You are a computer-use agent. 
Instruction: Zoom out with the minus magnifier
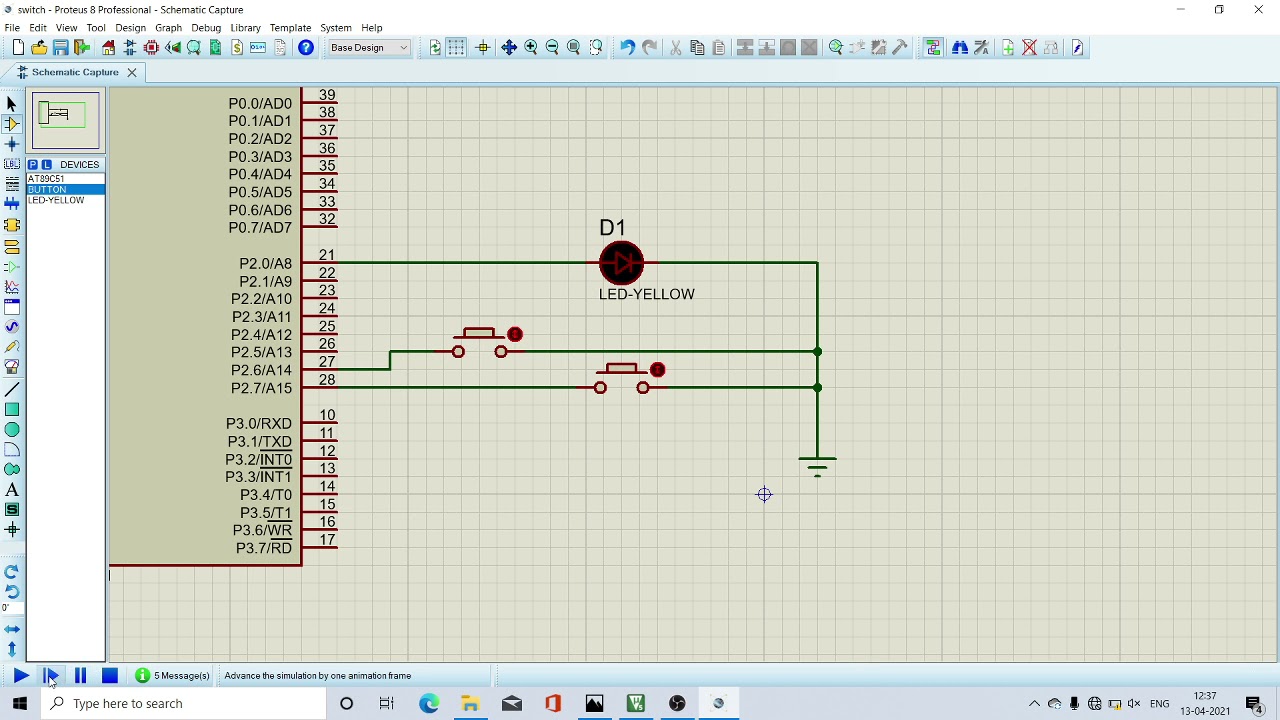[552, 47]
